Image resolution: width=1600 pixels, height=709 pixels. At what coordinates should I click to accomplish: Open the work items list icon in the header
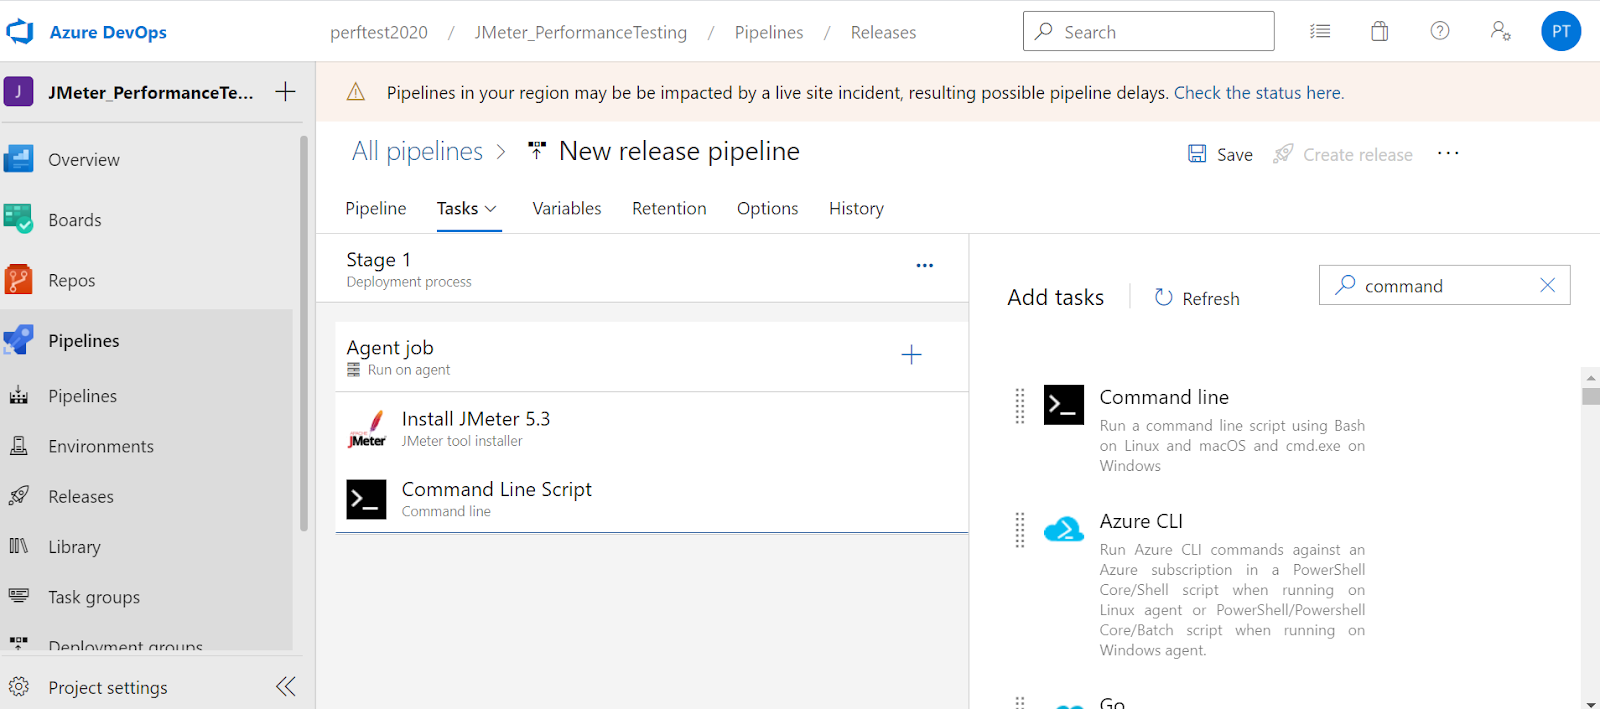tap(1320, 31)
